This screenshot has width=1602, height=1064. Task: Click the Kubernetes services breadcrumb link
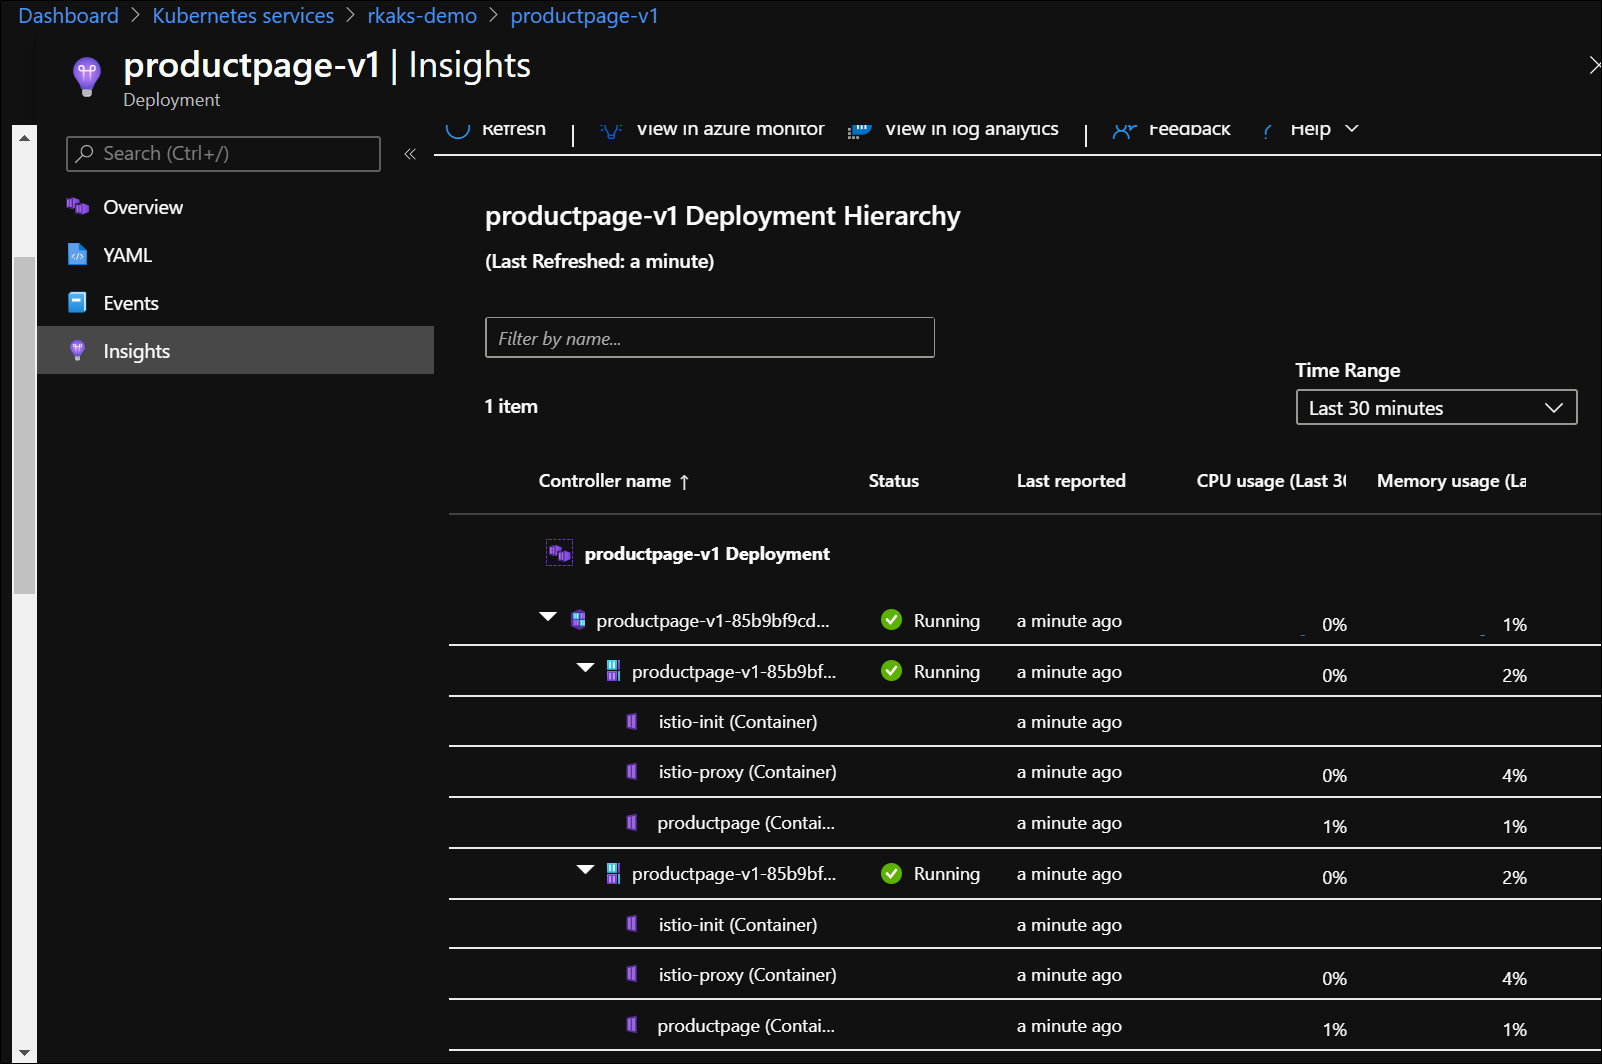click(243, 16)
